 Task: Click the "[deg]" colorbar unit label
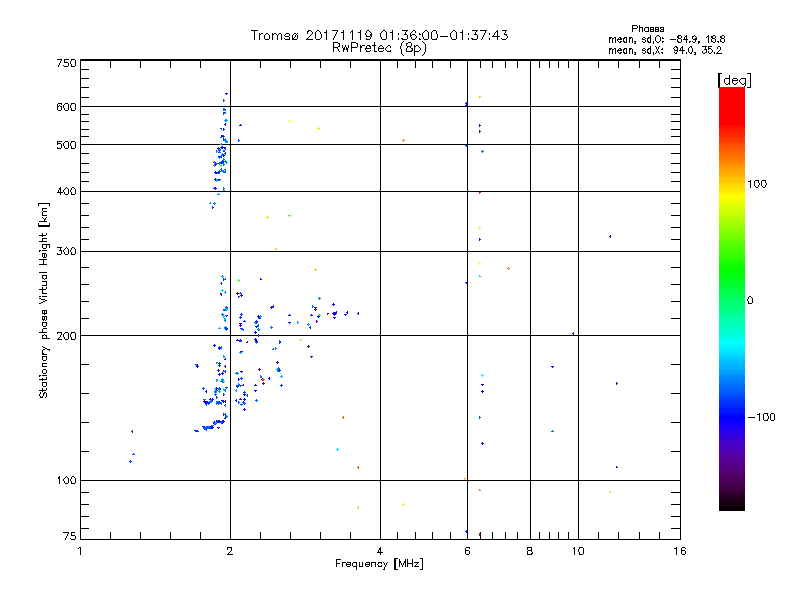[734, 80]
